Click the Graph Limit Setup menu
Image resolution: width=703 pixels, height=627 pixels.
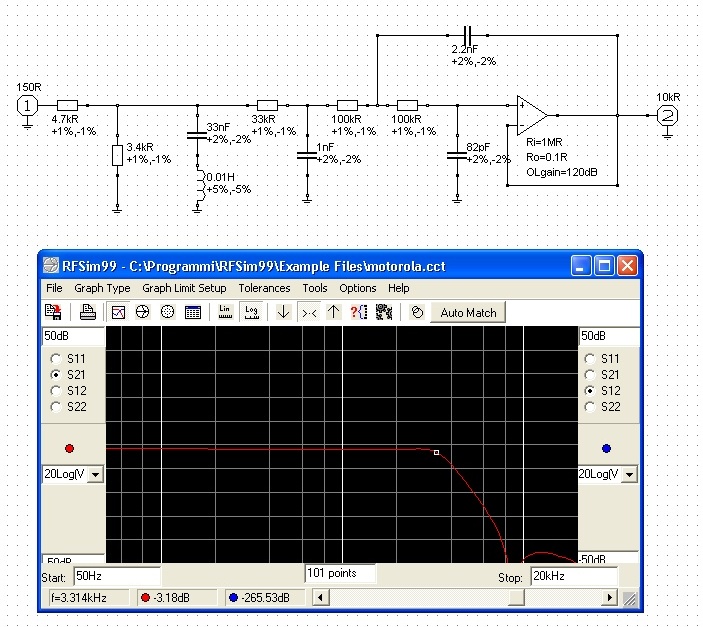184,288
